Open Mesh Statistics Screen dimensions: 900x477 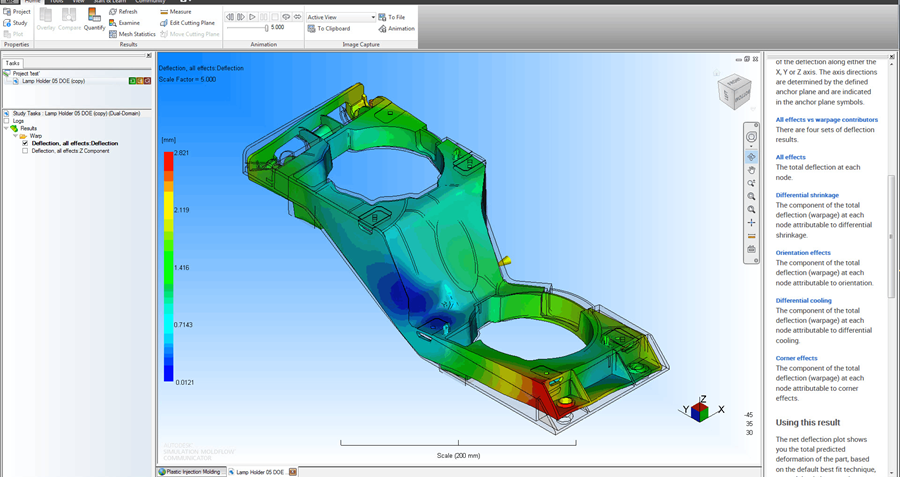point(132,34)
